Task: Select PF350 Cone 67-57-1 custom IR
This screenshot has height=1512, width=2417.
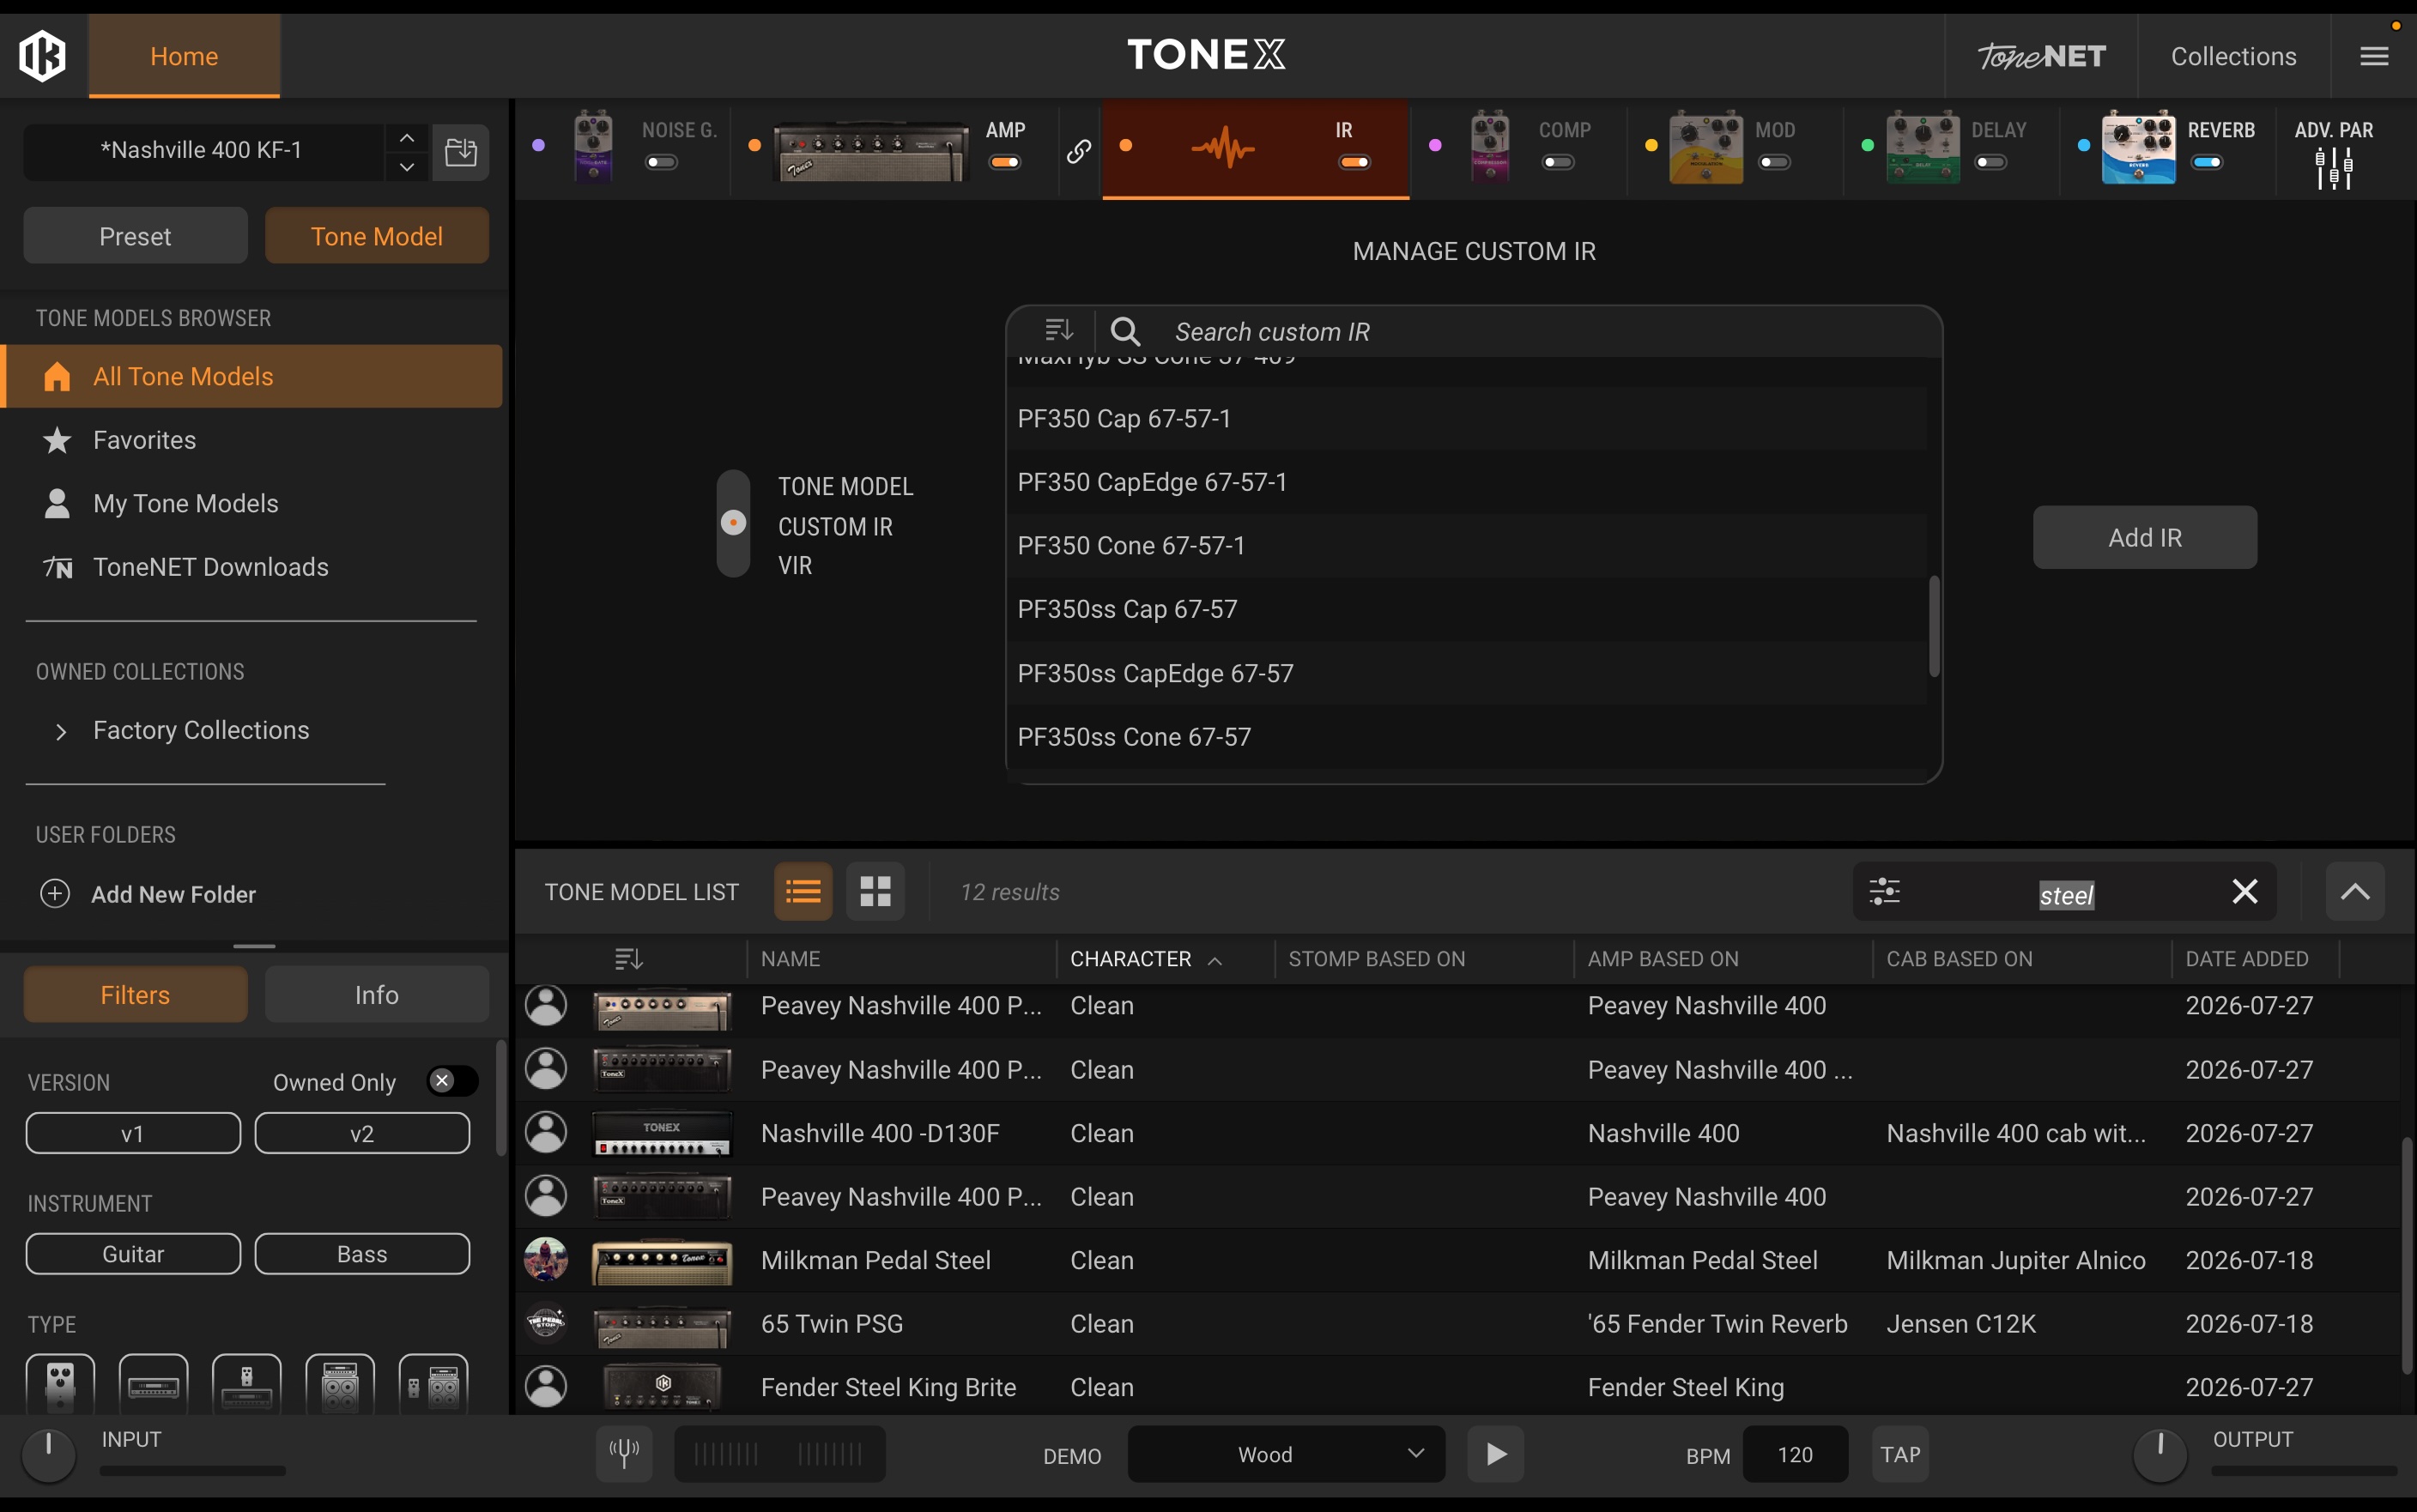Action: pos(1467,545)
